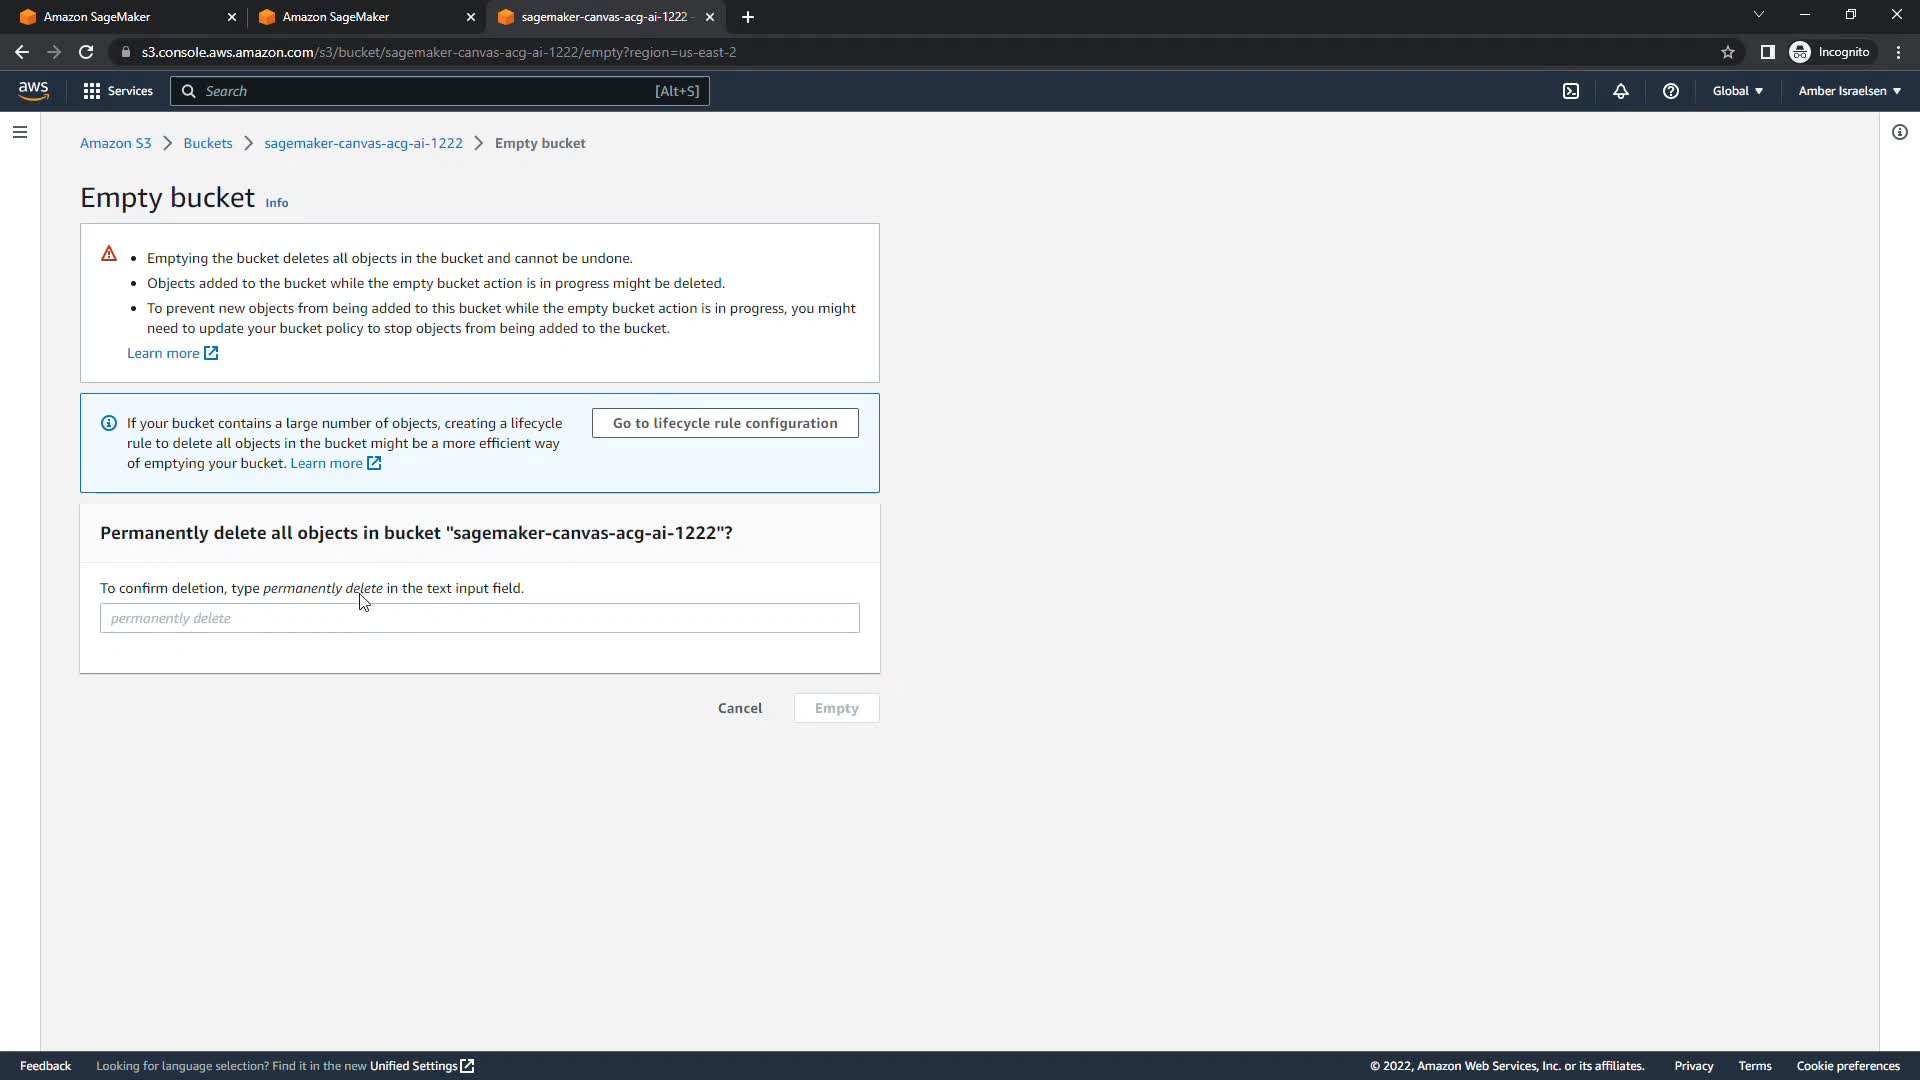Open the Amber Israelsen account dropdown
Screen dimensions: 1920x1080
(1849, 91)
